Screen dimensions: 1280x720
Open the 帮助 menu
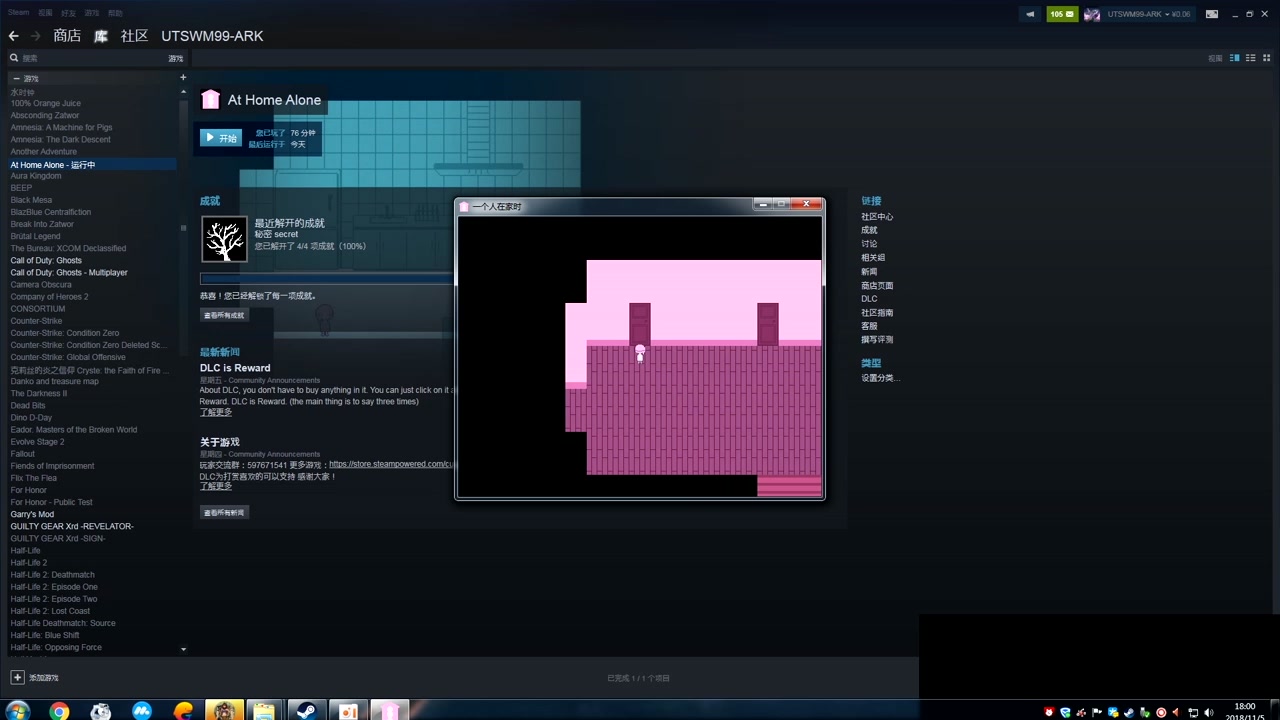click(115, 13)
